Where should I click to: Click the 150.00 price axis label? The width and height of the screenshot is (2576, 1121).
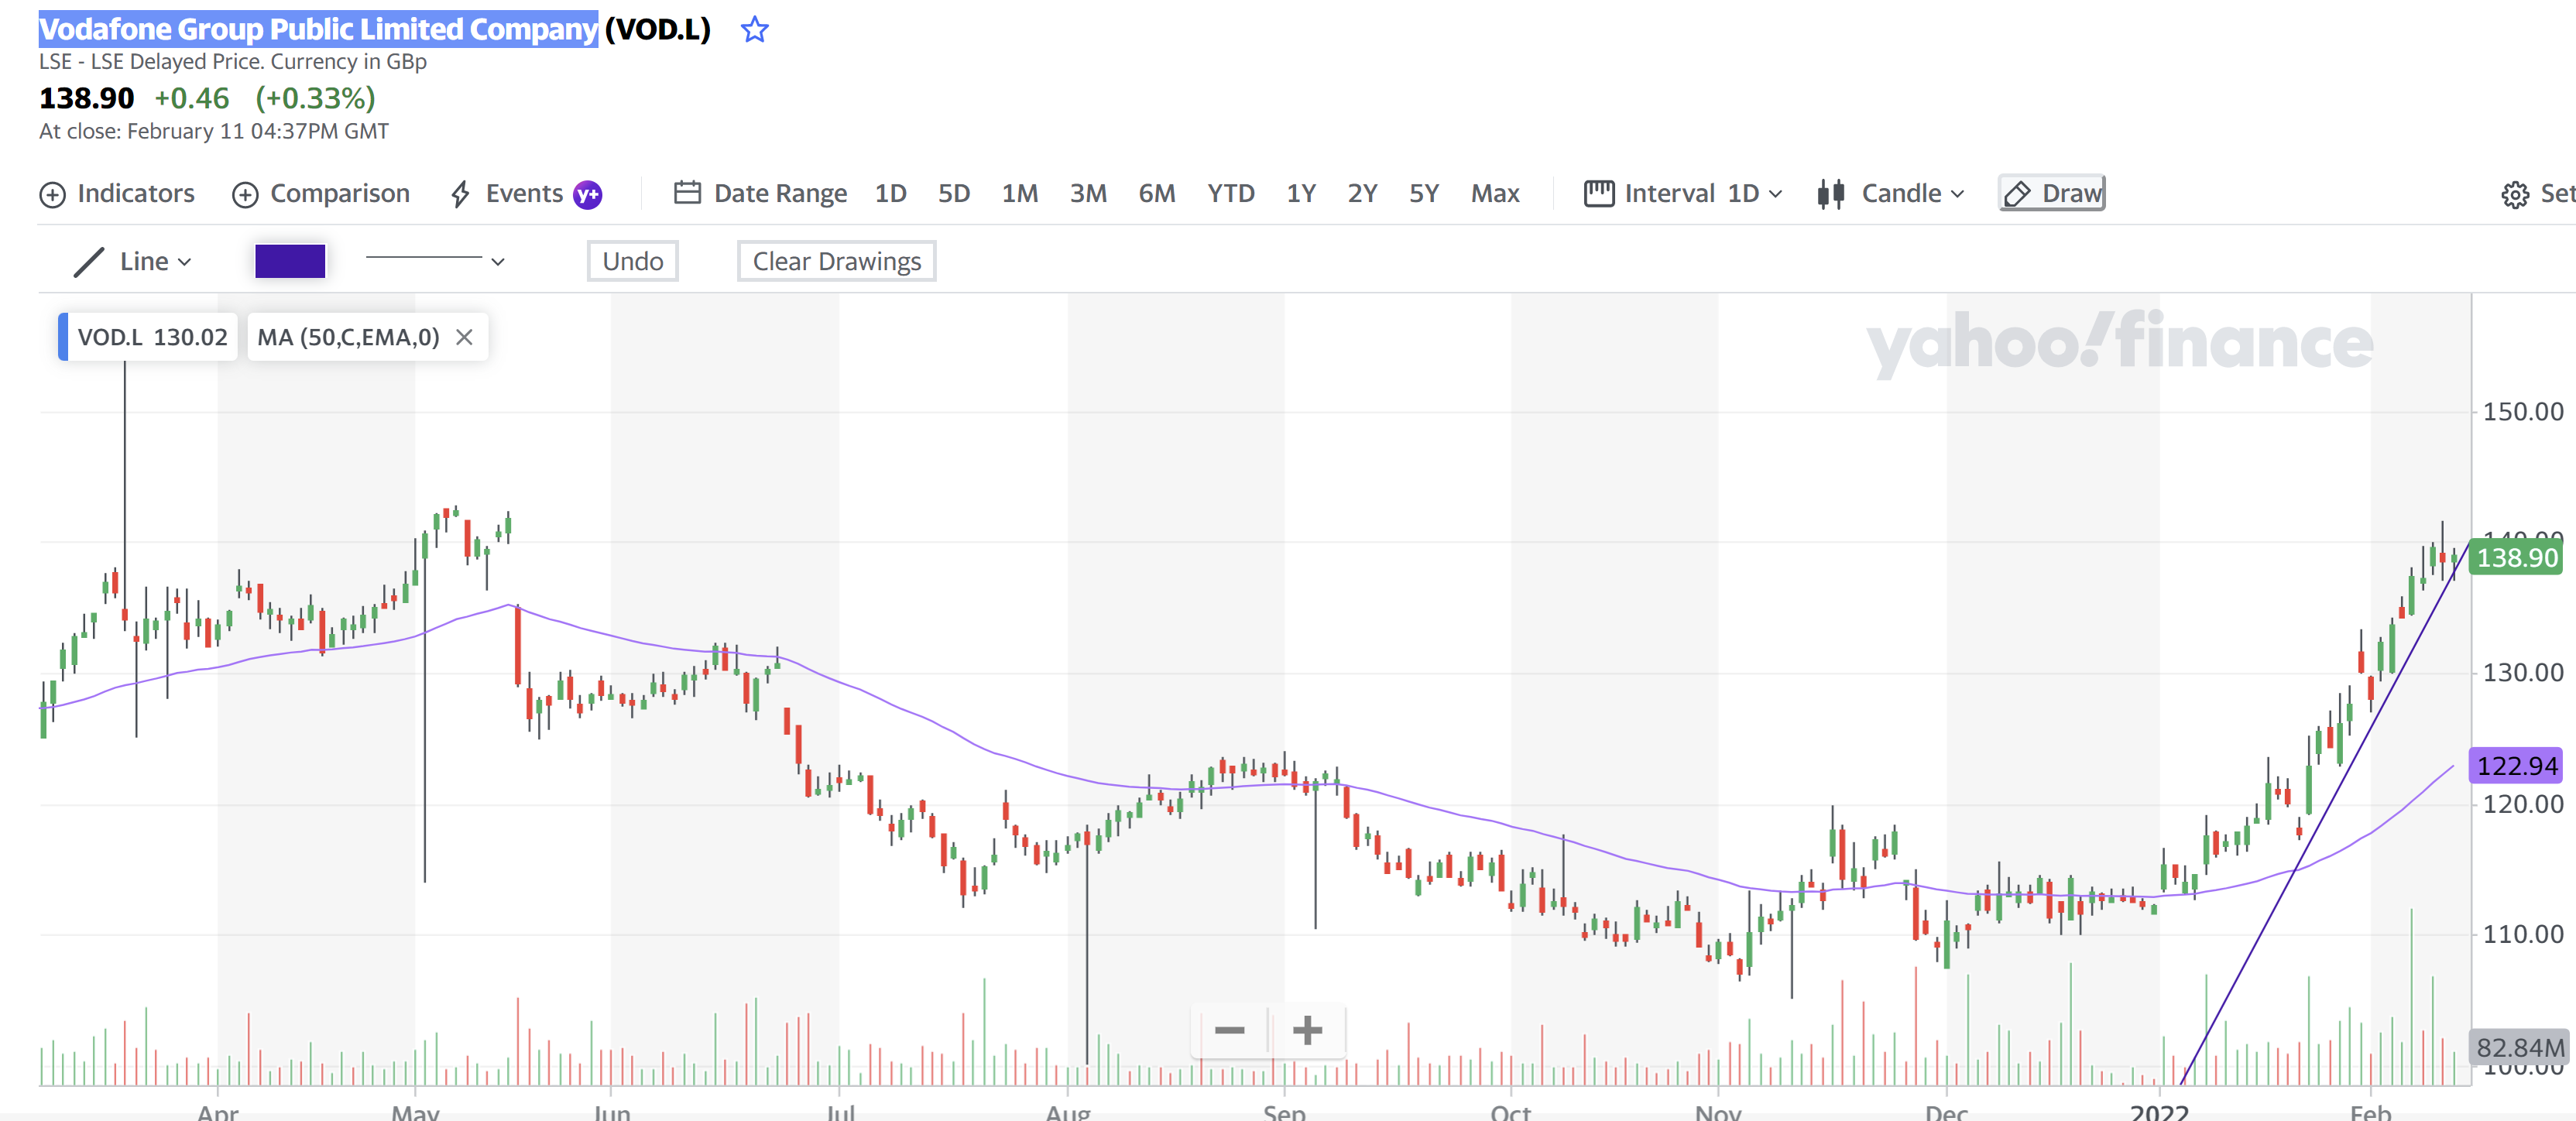(2523, 411)
